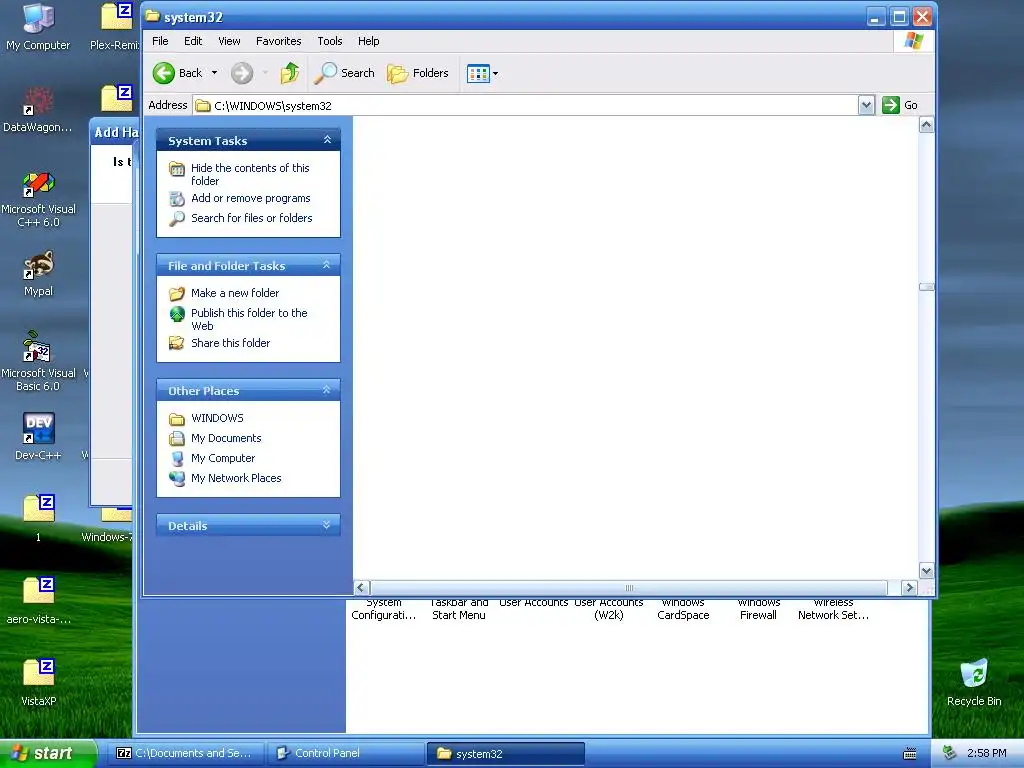
Task: Open the View menu
Action: tap(229, 41)
